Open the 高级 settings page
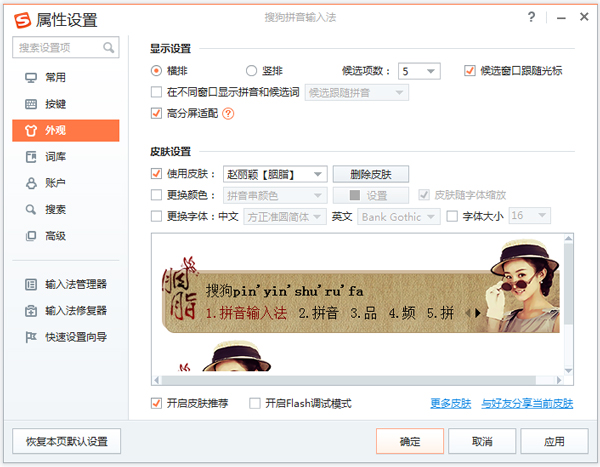This screenshot has height=467, width=600. point(66,236)
